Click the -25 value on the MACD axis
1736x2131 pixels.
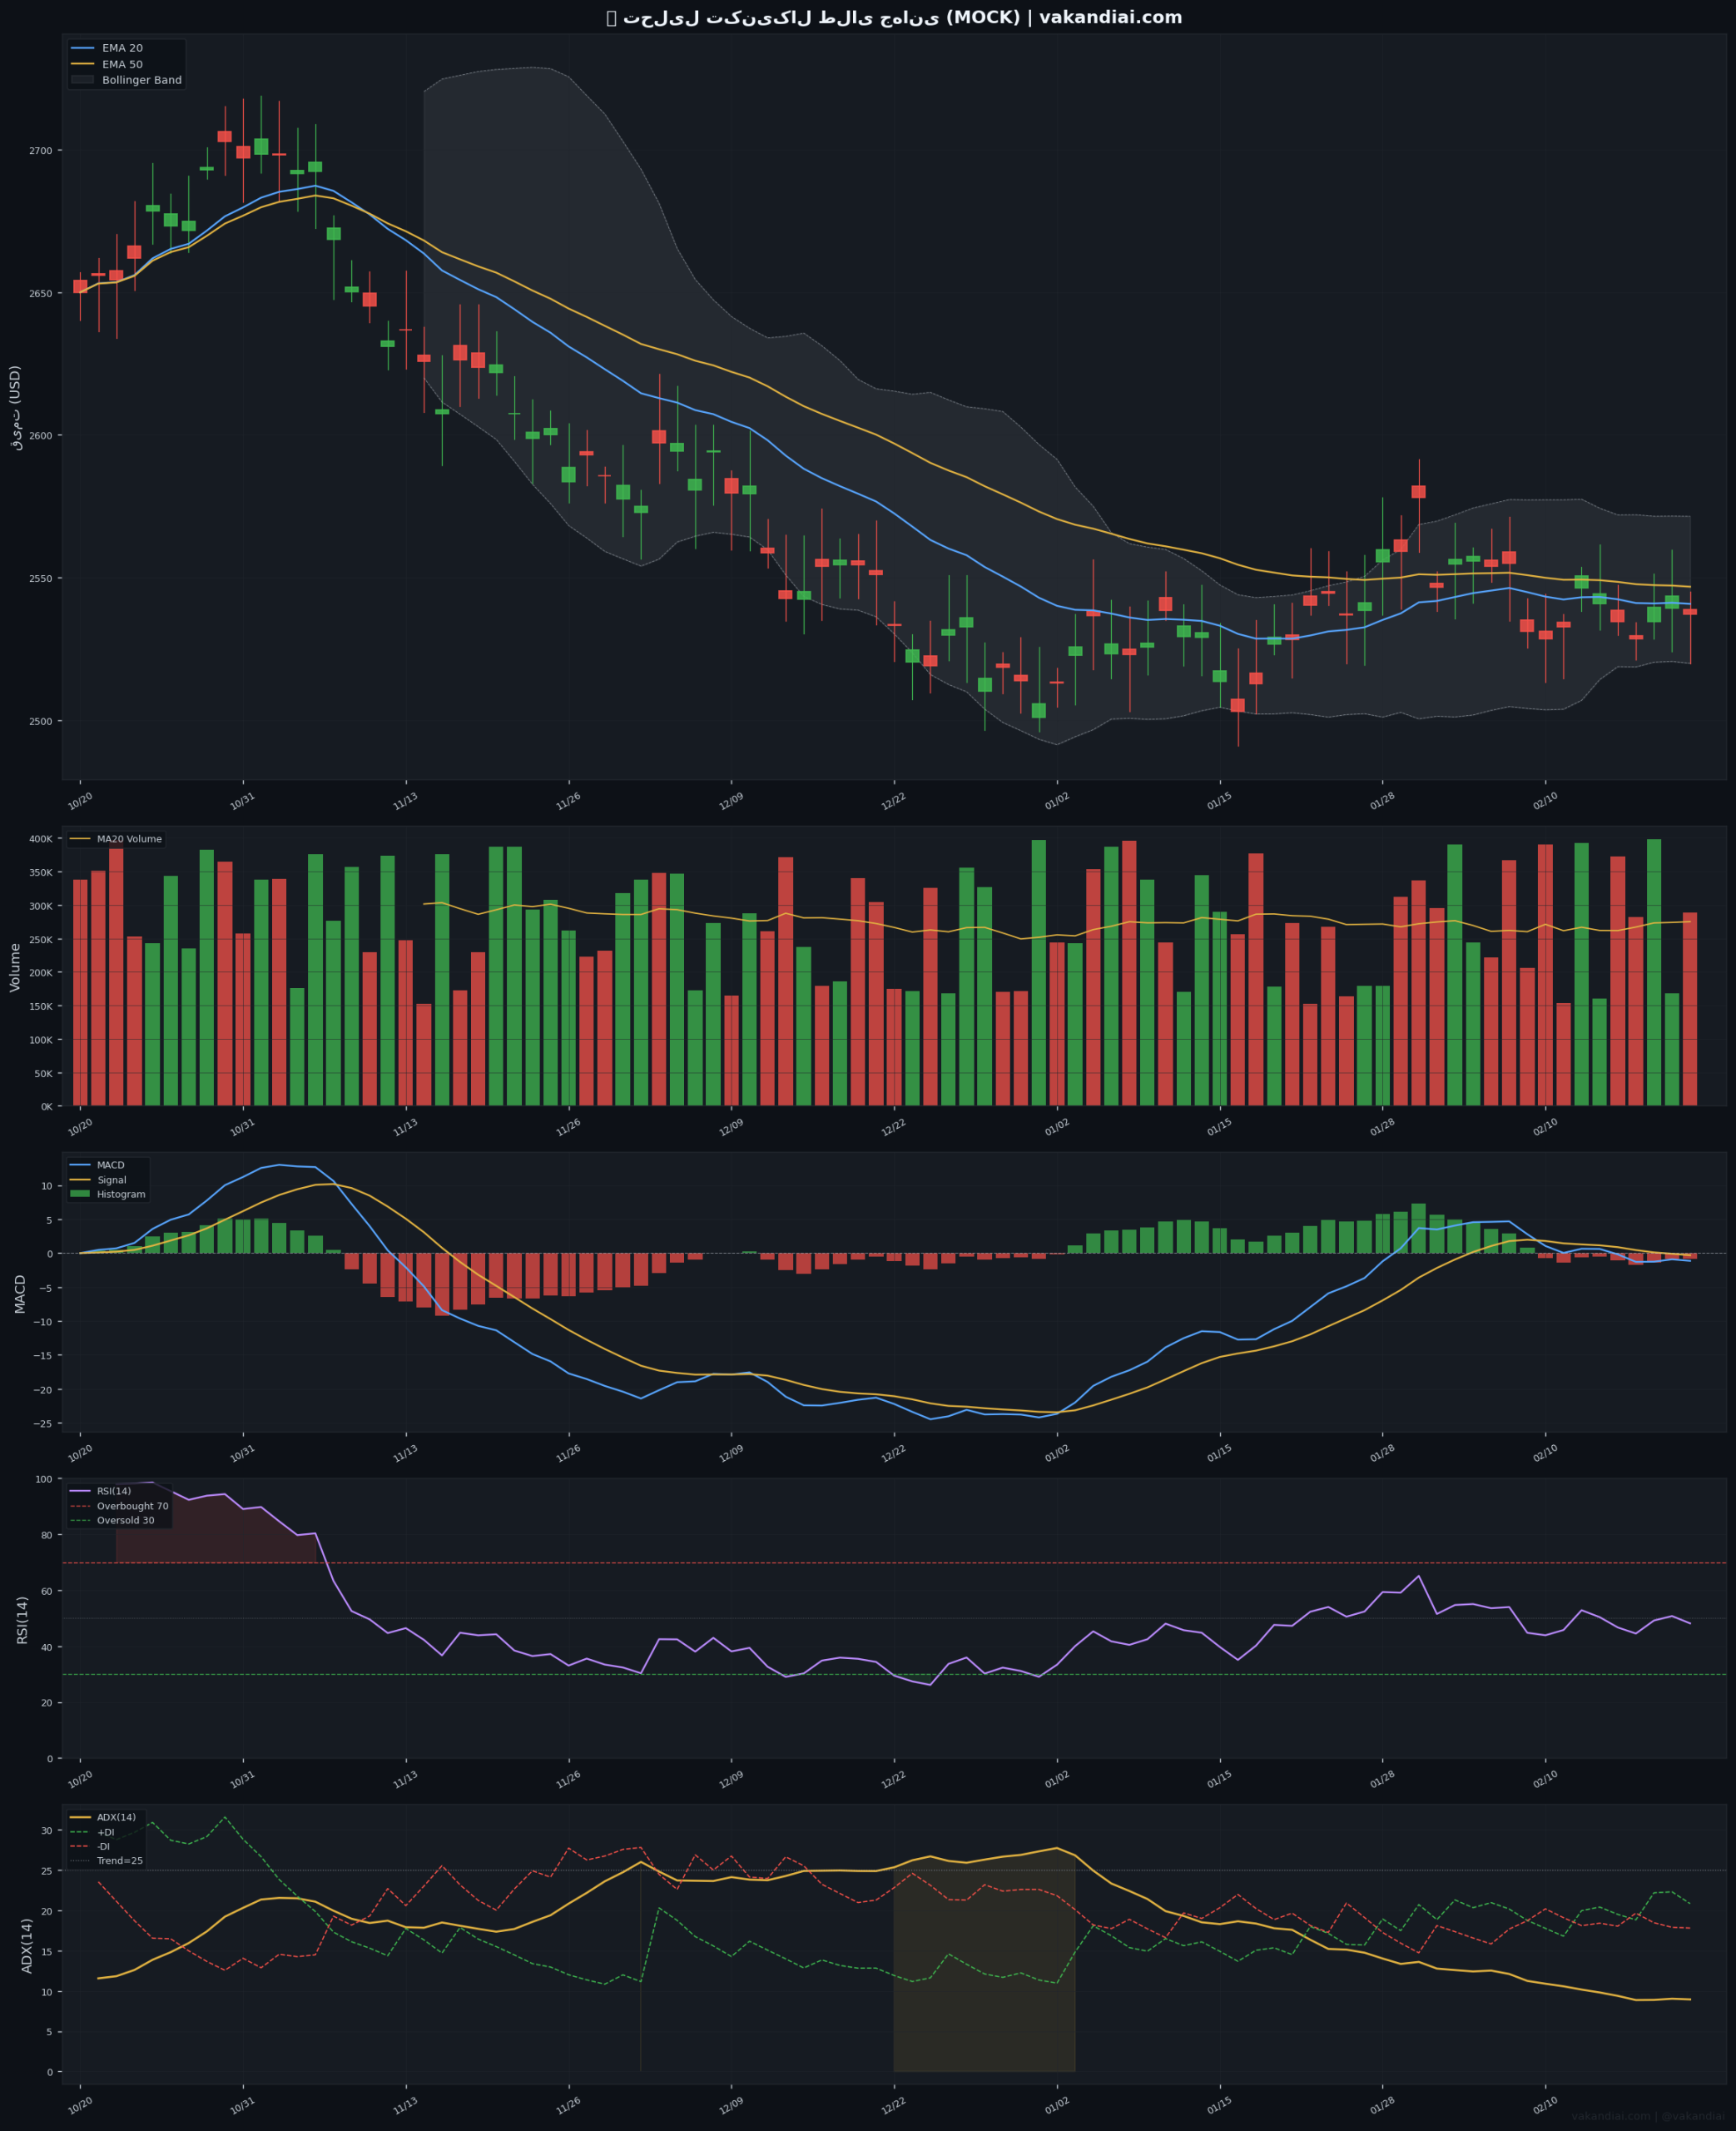point(45,1424)
